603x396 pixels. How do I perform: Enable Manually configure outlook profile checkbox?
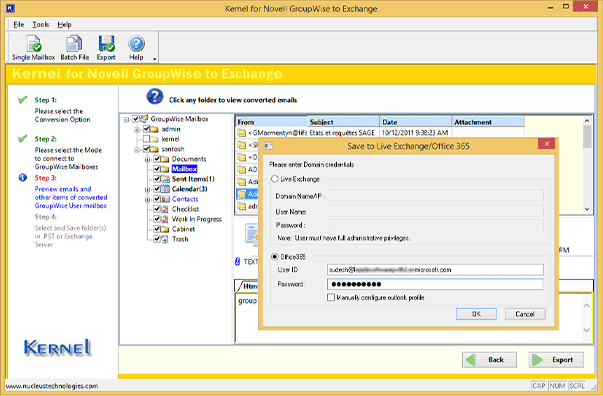331,297
